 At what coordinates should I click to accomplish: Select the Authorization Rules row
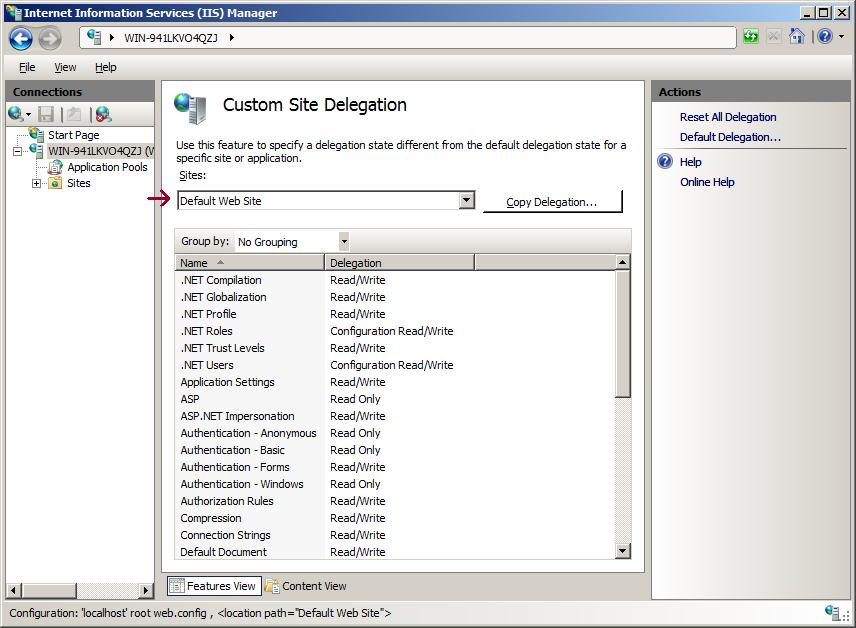pyautogui.click(x=395, y=501)
